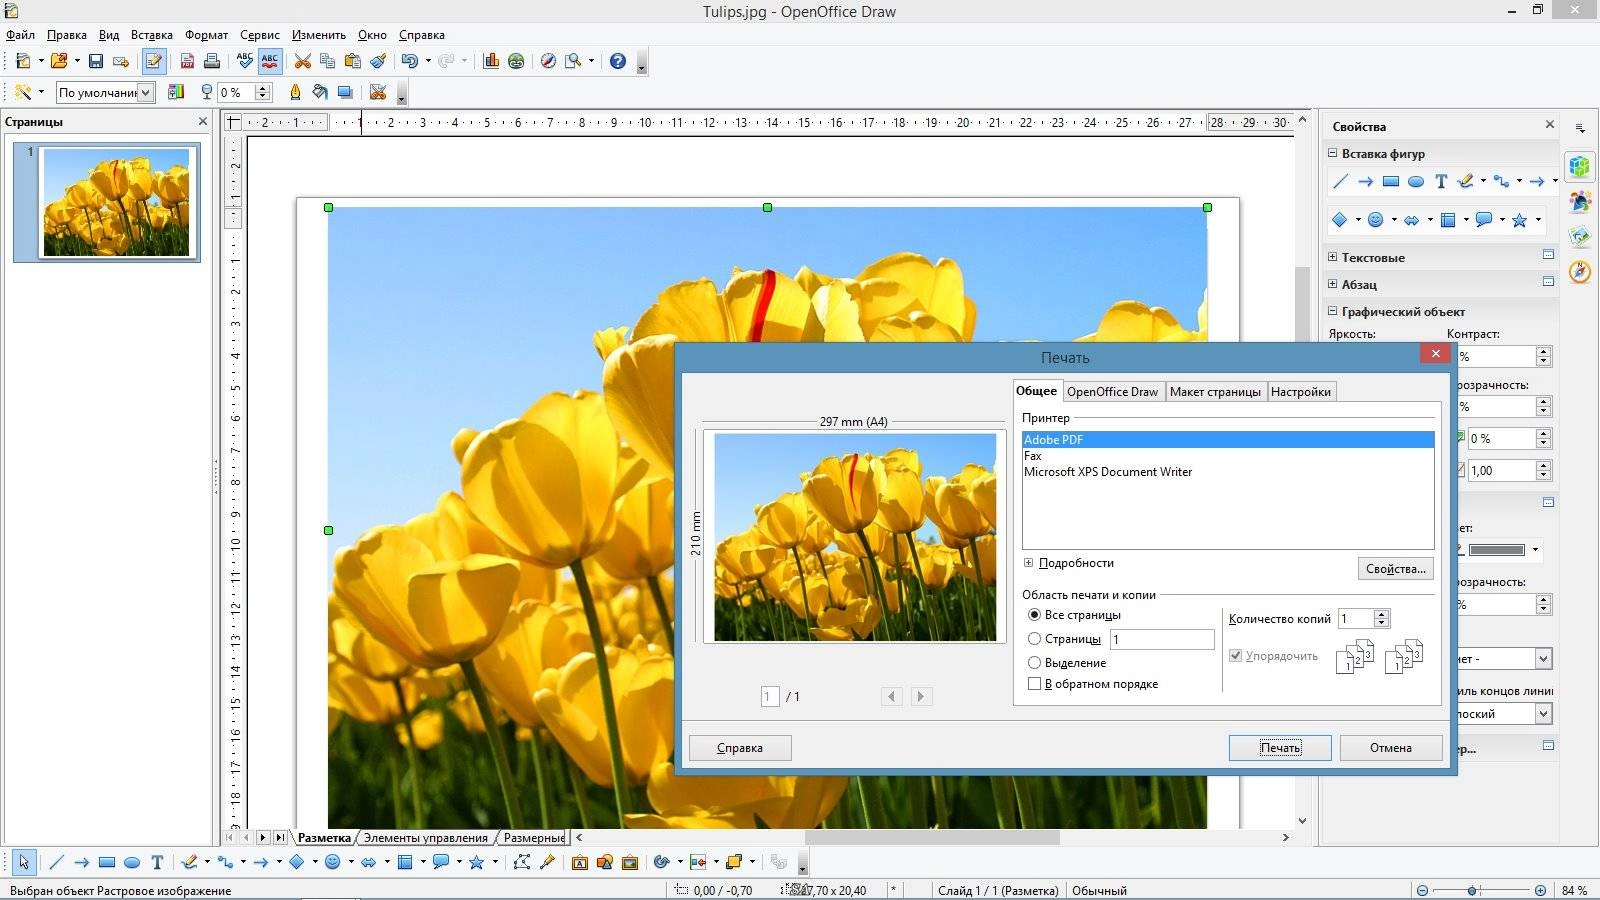
Task: Click the zoom slider handle in status bar
Action: point(1472,890)
